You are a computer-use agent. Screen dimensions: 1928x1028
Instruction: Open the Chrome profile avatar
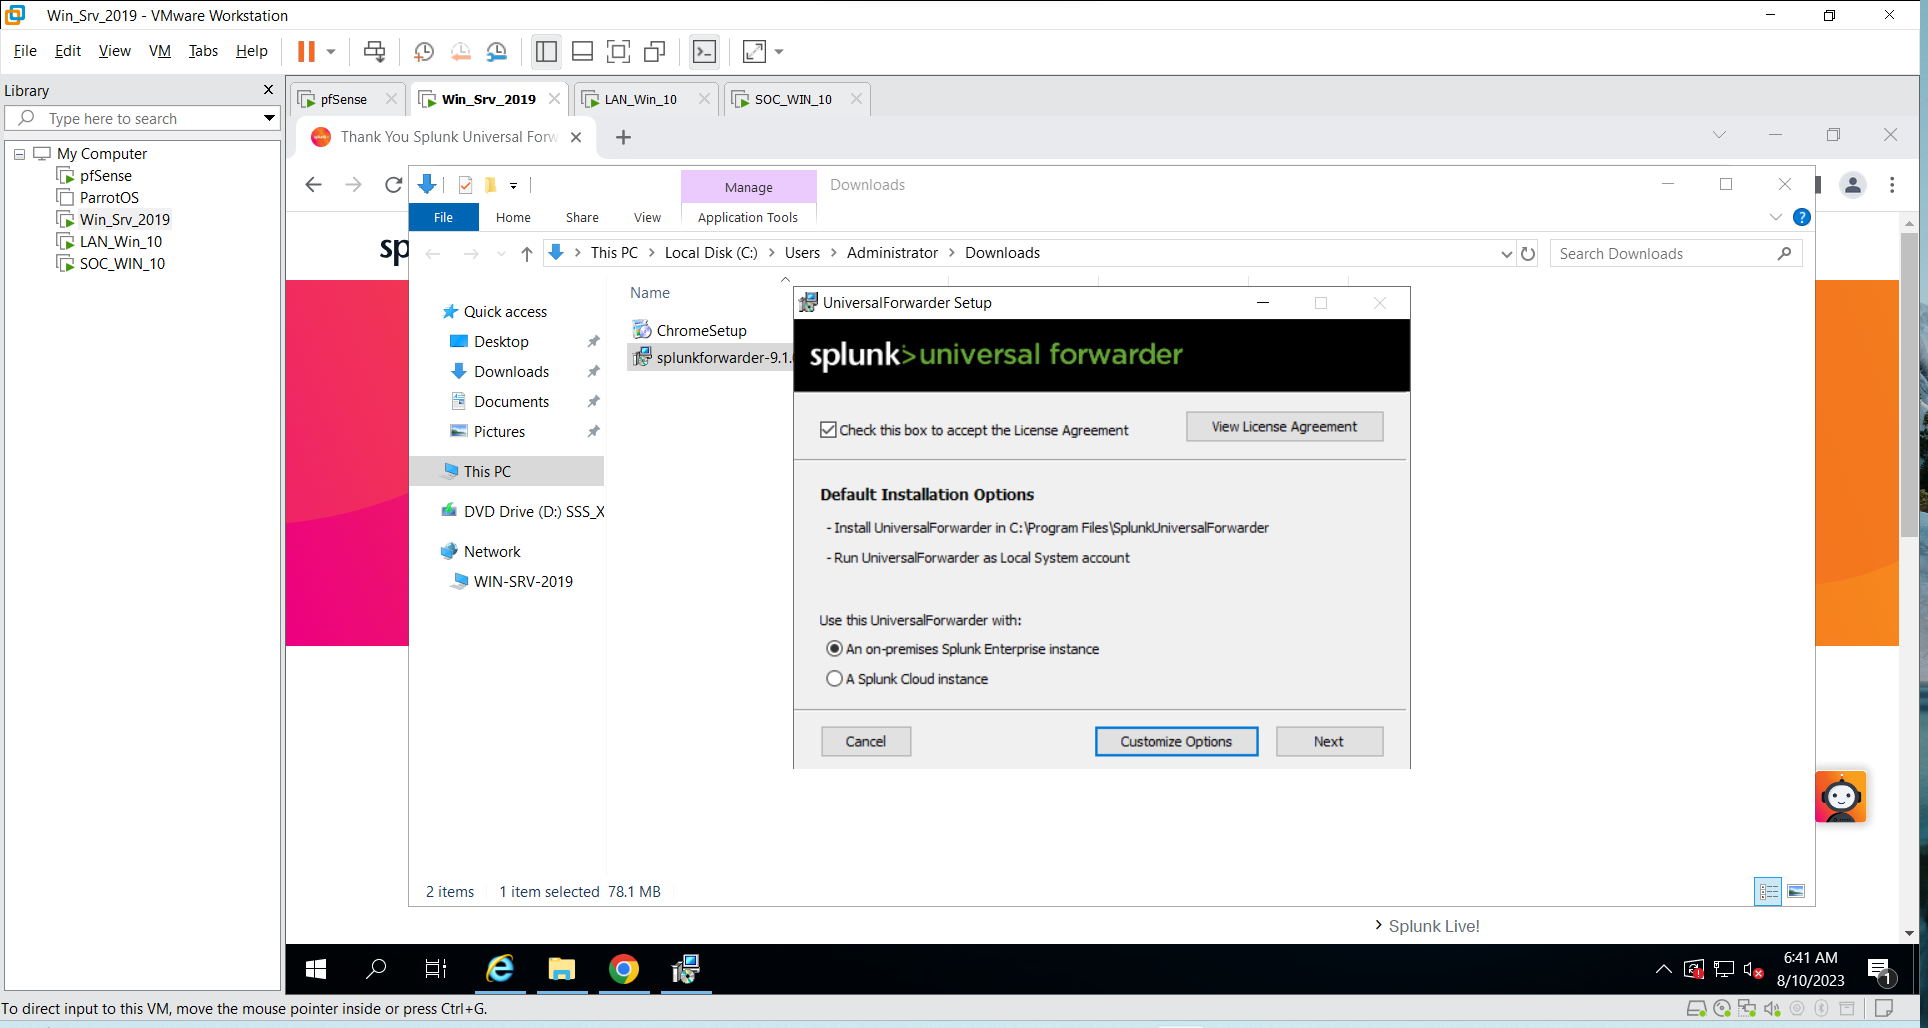pos(1853,185)
